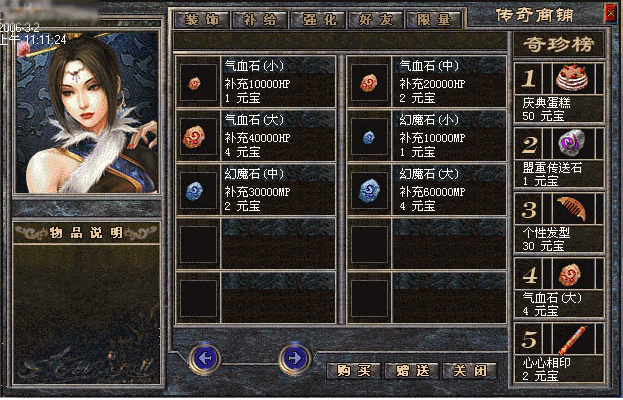This screenshot has height=400, width=623.
Task: Click the 个性发型 comb icon
Action: tap(573, 208)
